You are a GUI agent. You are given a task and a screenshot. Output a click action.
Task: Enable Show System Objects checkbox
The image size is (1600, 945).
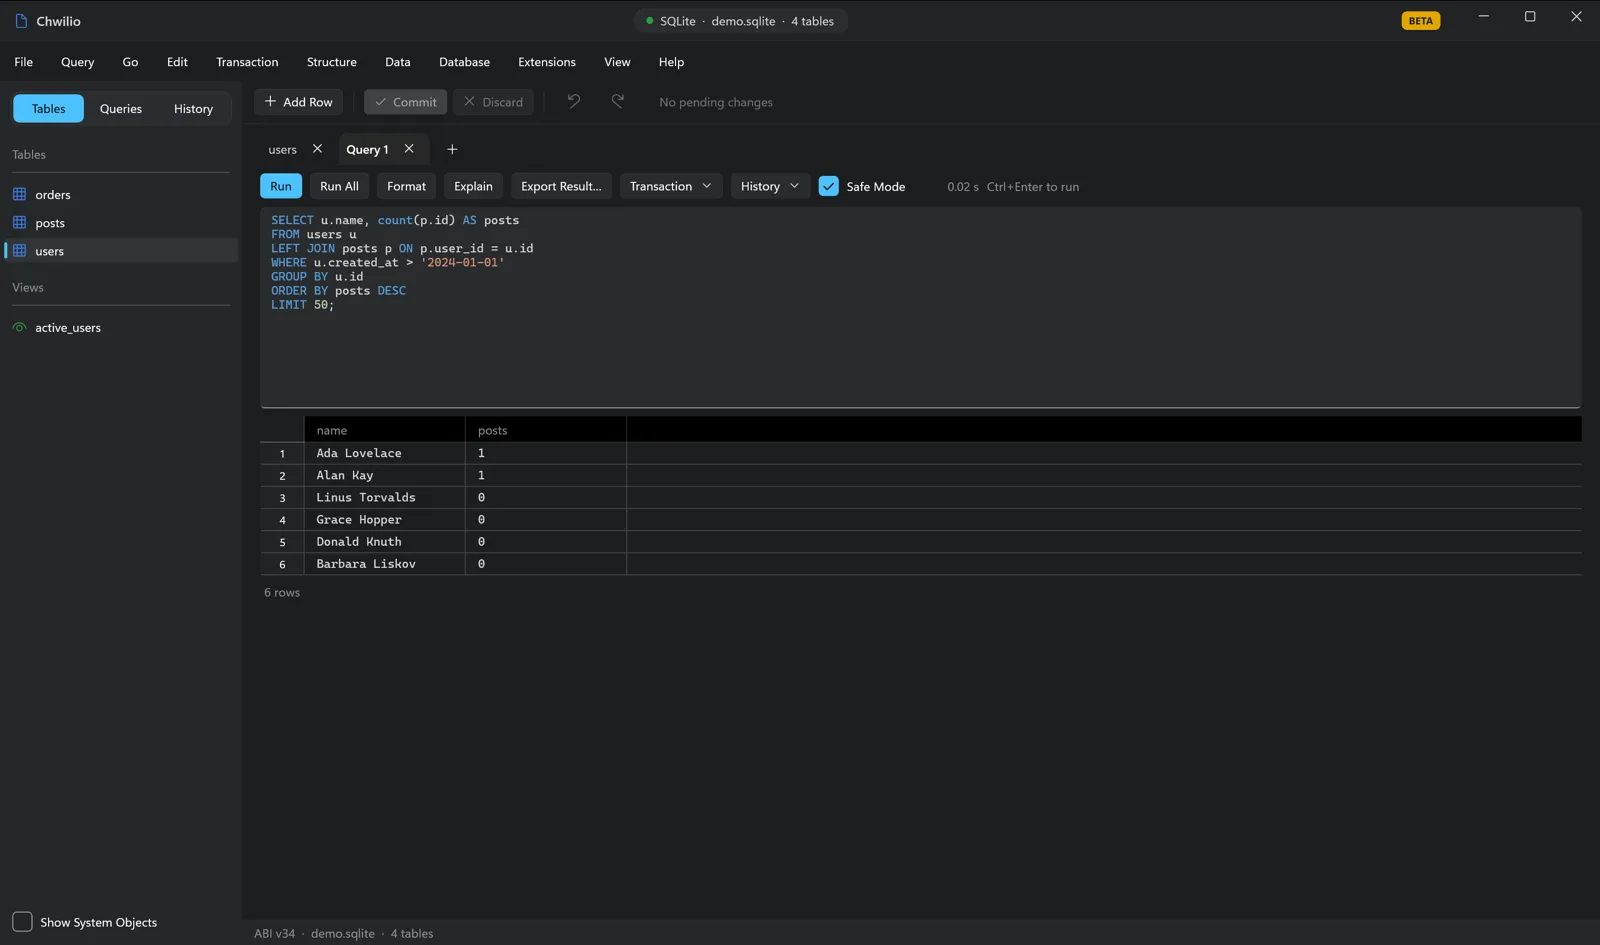click(22, 921)
